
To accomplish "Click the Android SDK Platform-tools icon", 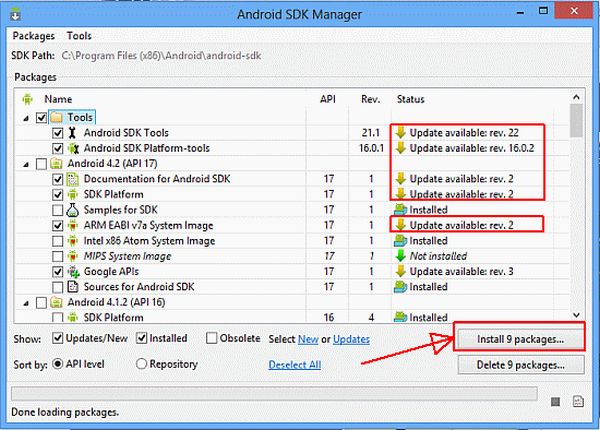I will tap(73, 148).
